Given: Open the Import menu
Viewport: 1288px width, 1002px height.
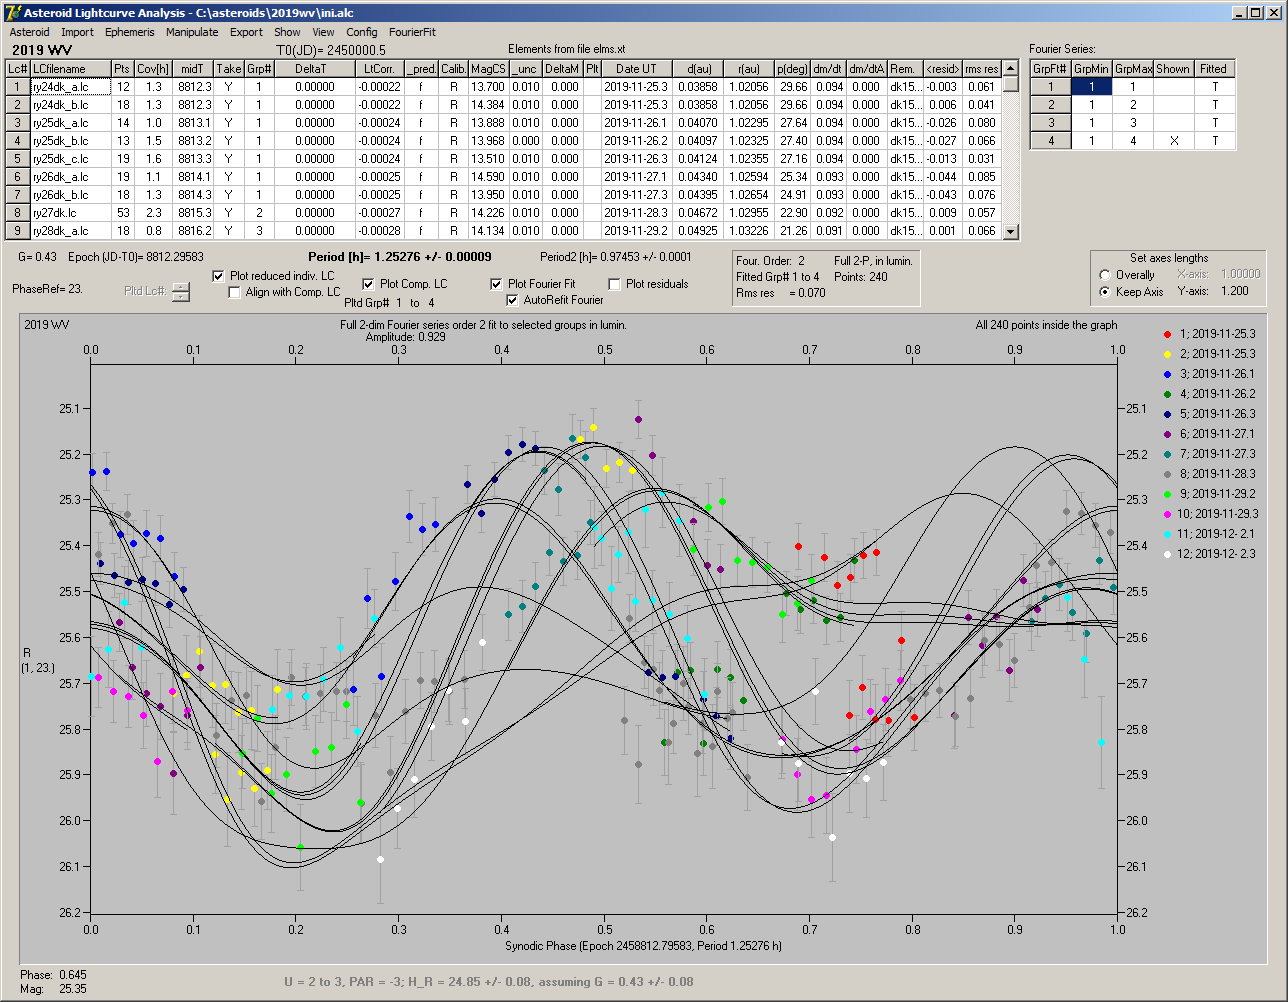Looking at the screenshot, I should pos(77,32).
